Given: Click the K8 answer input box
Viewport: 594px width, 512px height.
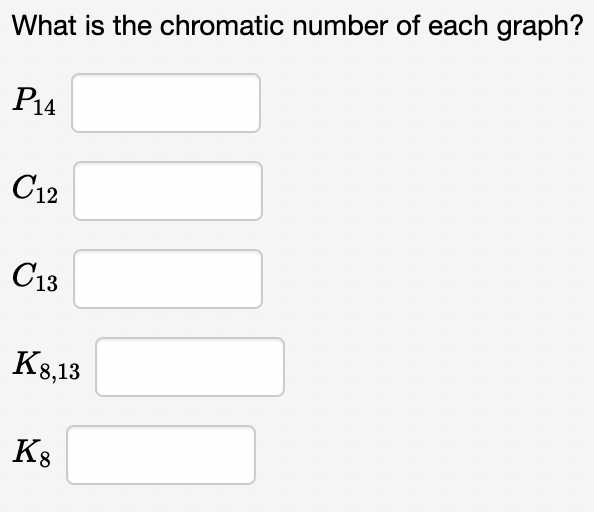Looking at the screenshot, I should [161, 455].
